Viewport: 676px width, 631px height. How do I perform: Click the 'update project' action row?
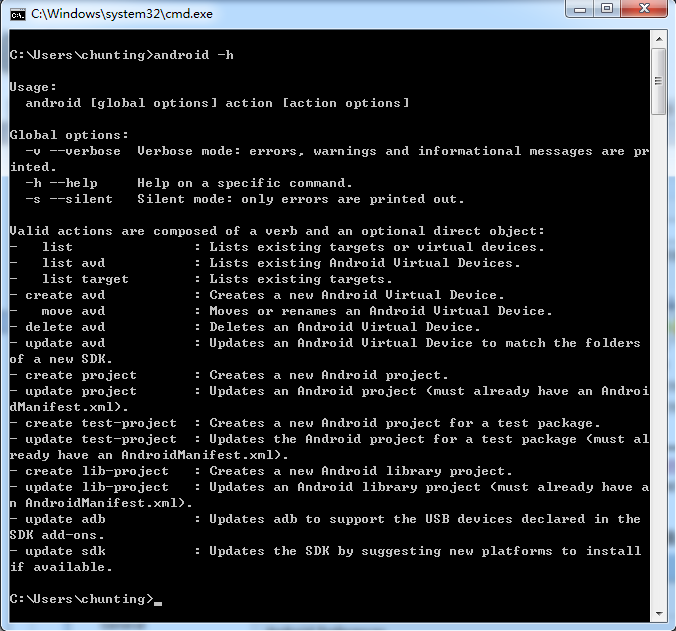[329, 391]
